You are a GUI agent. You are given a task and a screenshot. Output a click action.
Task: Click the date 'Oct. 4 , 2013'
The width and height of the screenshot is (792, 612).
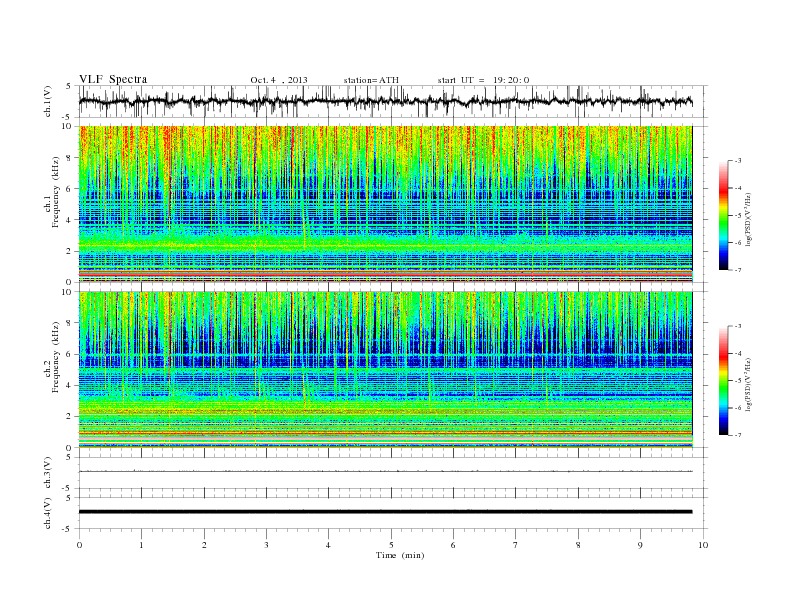click(279, 80)
